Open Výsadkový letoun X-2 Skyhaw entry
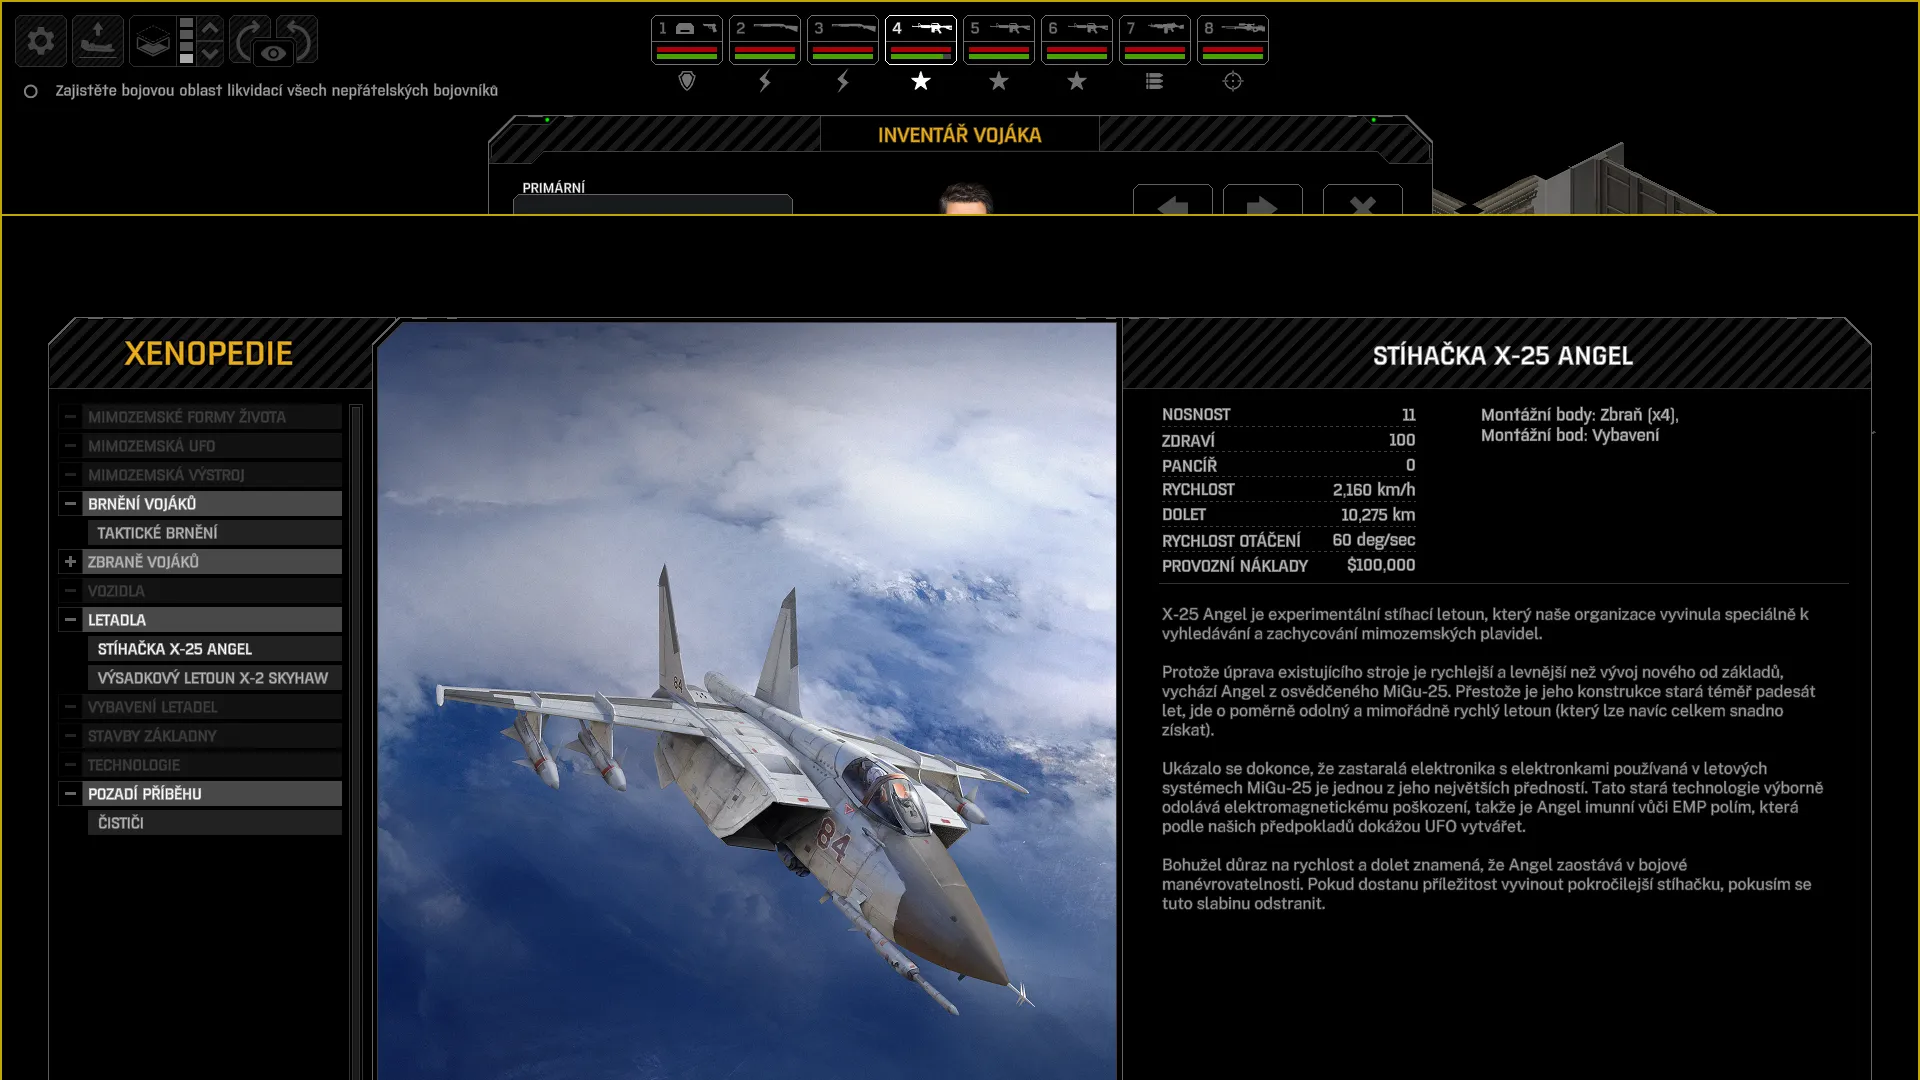The width and height of the screenshot is (1920, 1080). (x=214, y=678)
